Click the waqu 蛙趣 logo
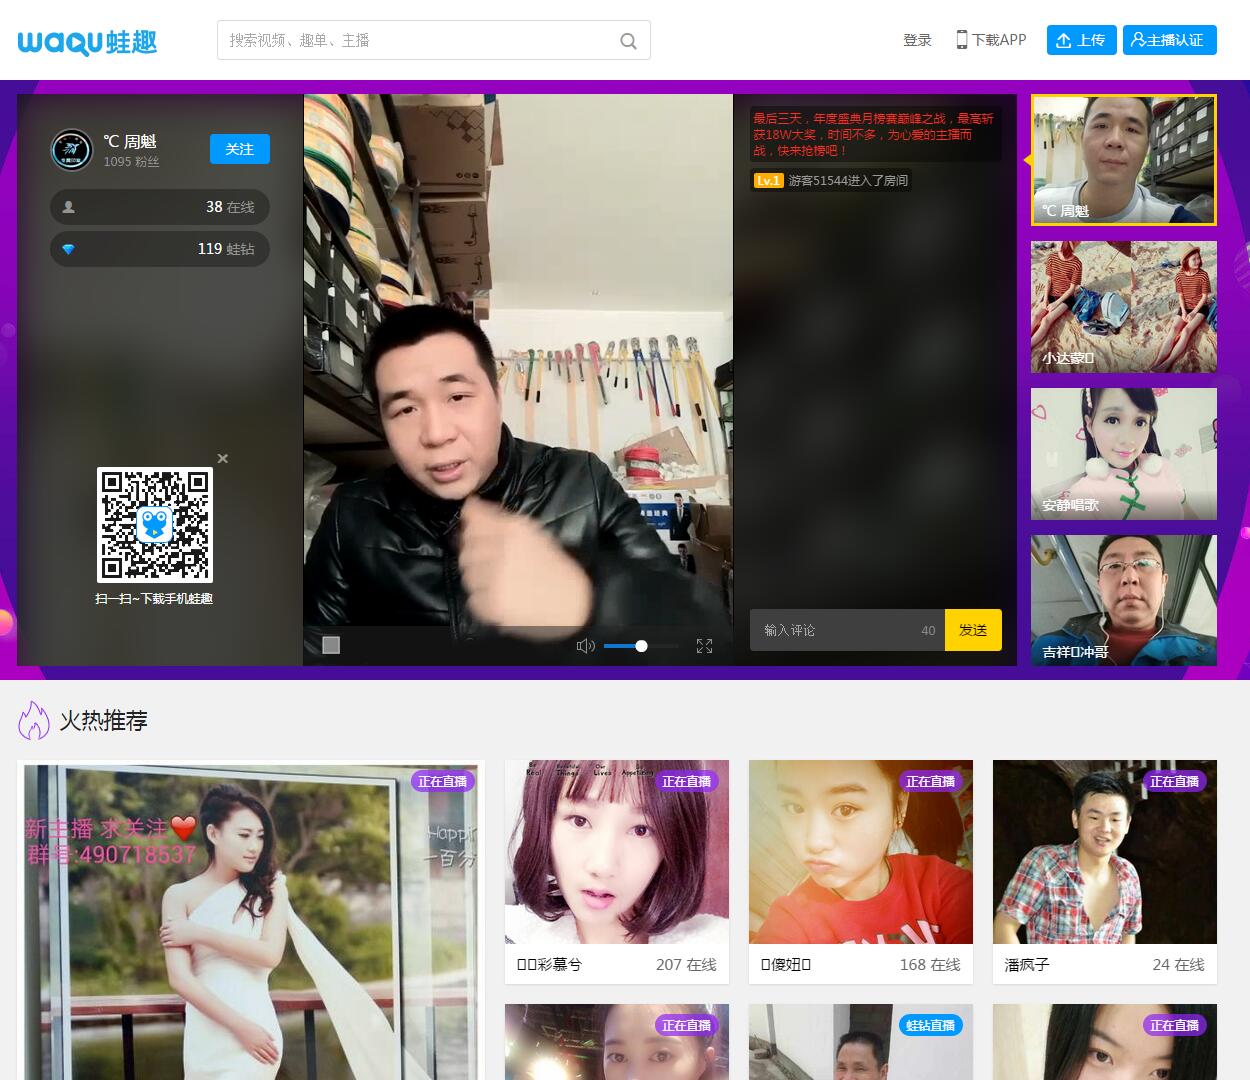Viewport: 1250px width, 1080px height. pyautogui.click(x=87, y=41)
